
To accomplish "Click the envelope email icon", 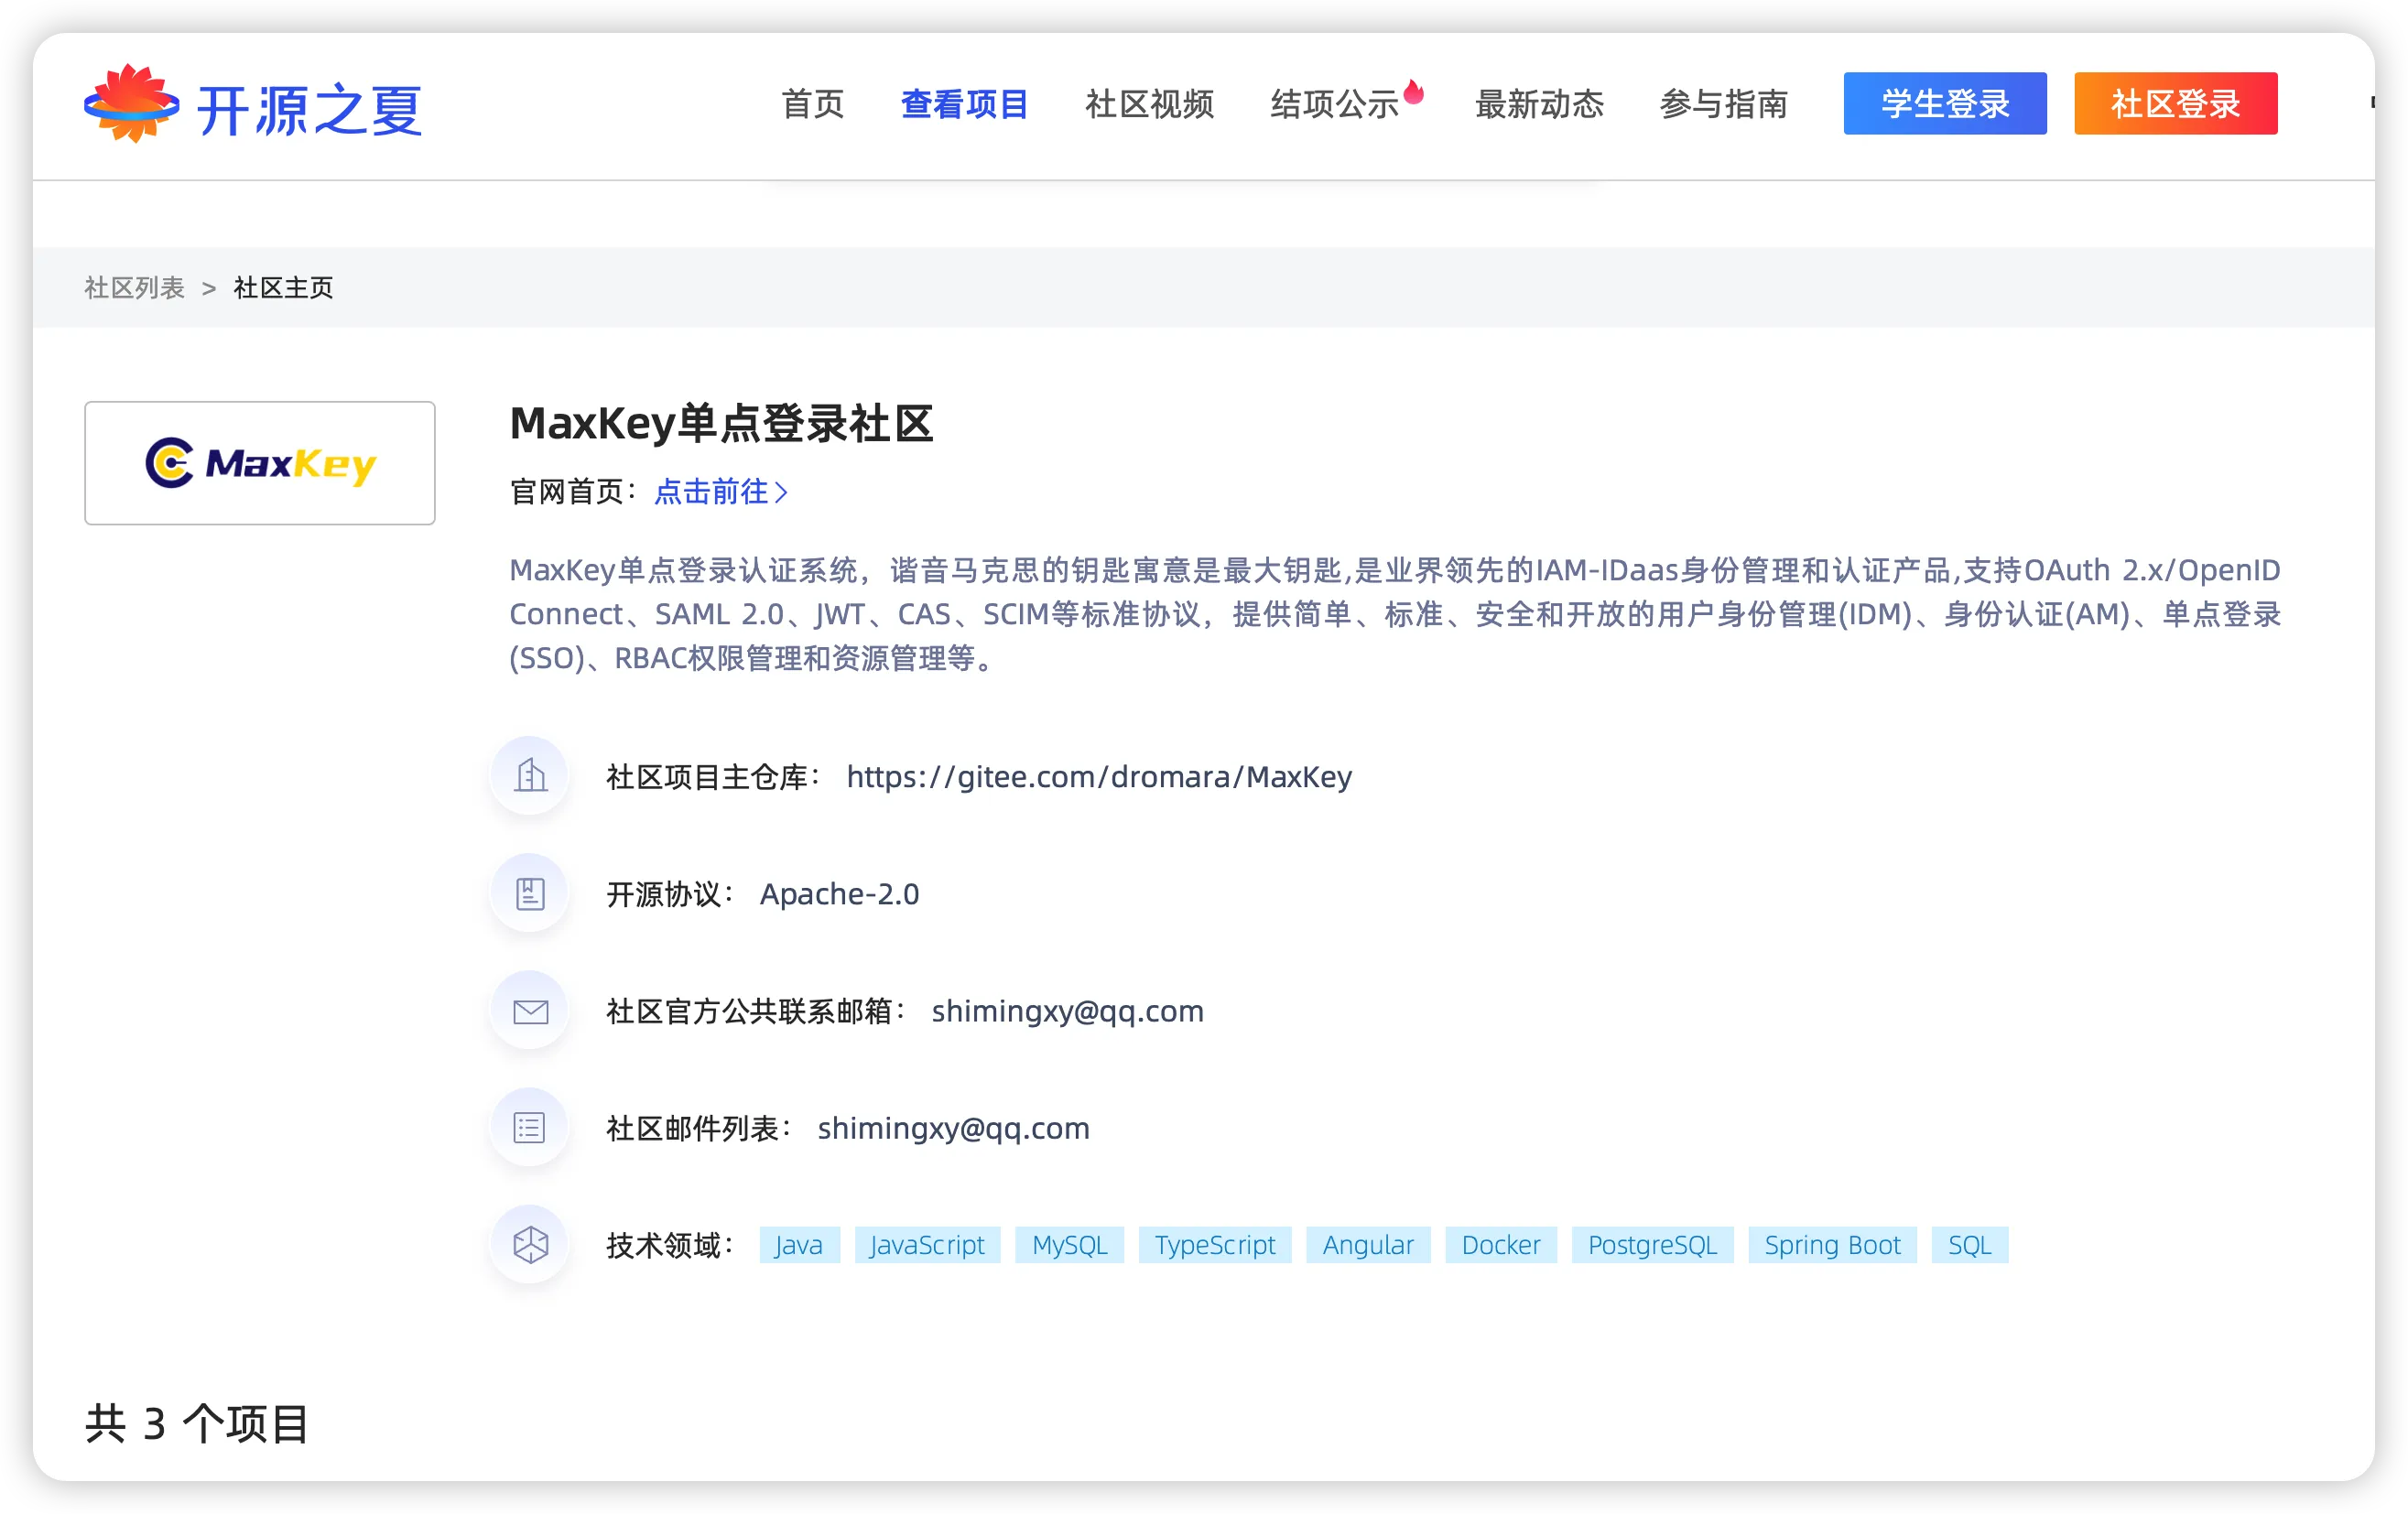I will (x=530, y=1011).
